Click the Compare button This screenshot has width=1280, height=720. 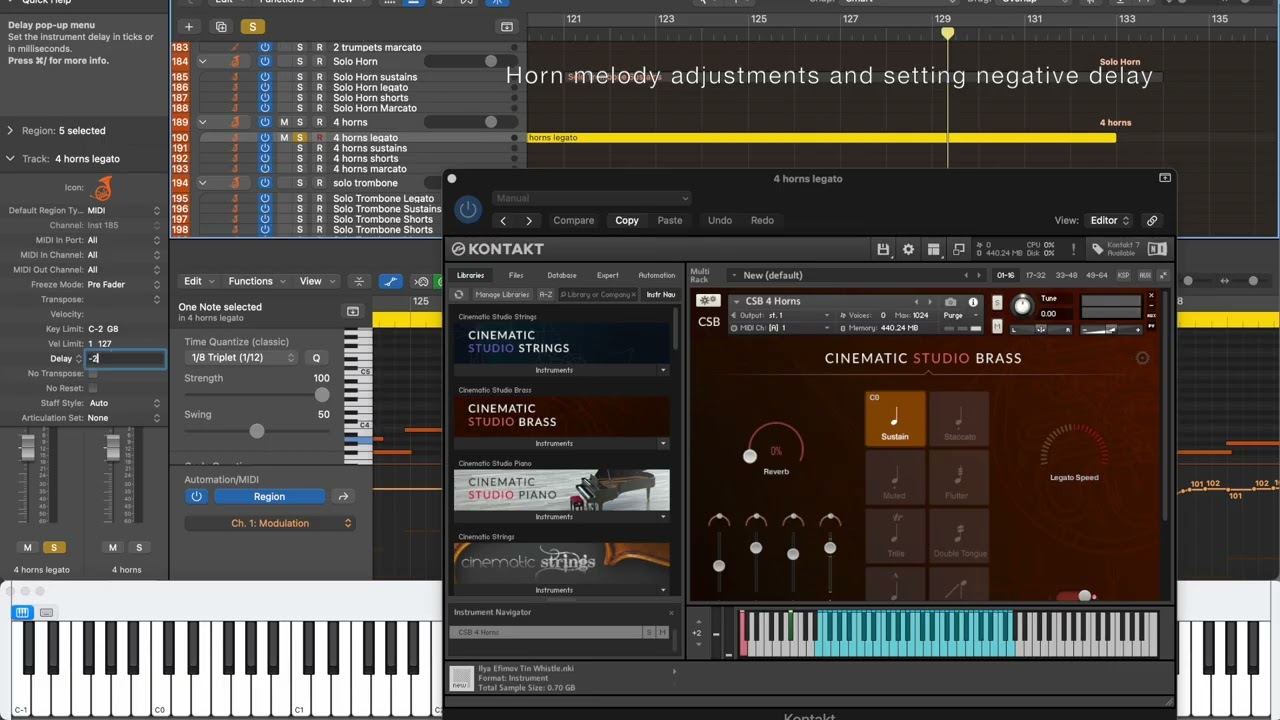click(x=574, y=221)
